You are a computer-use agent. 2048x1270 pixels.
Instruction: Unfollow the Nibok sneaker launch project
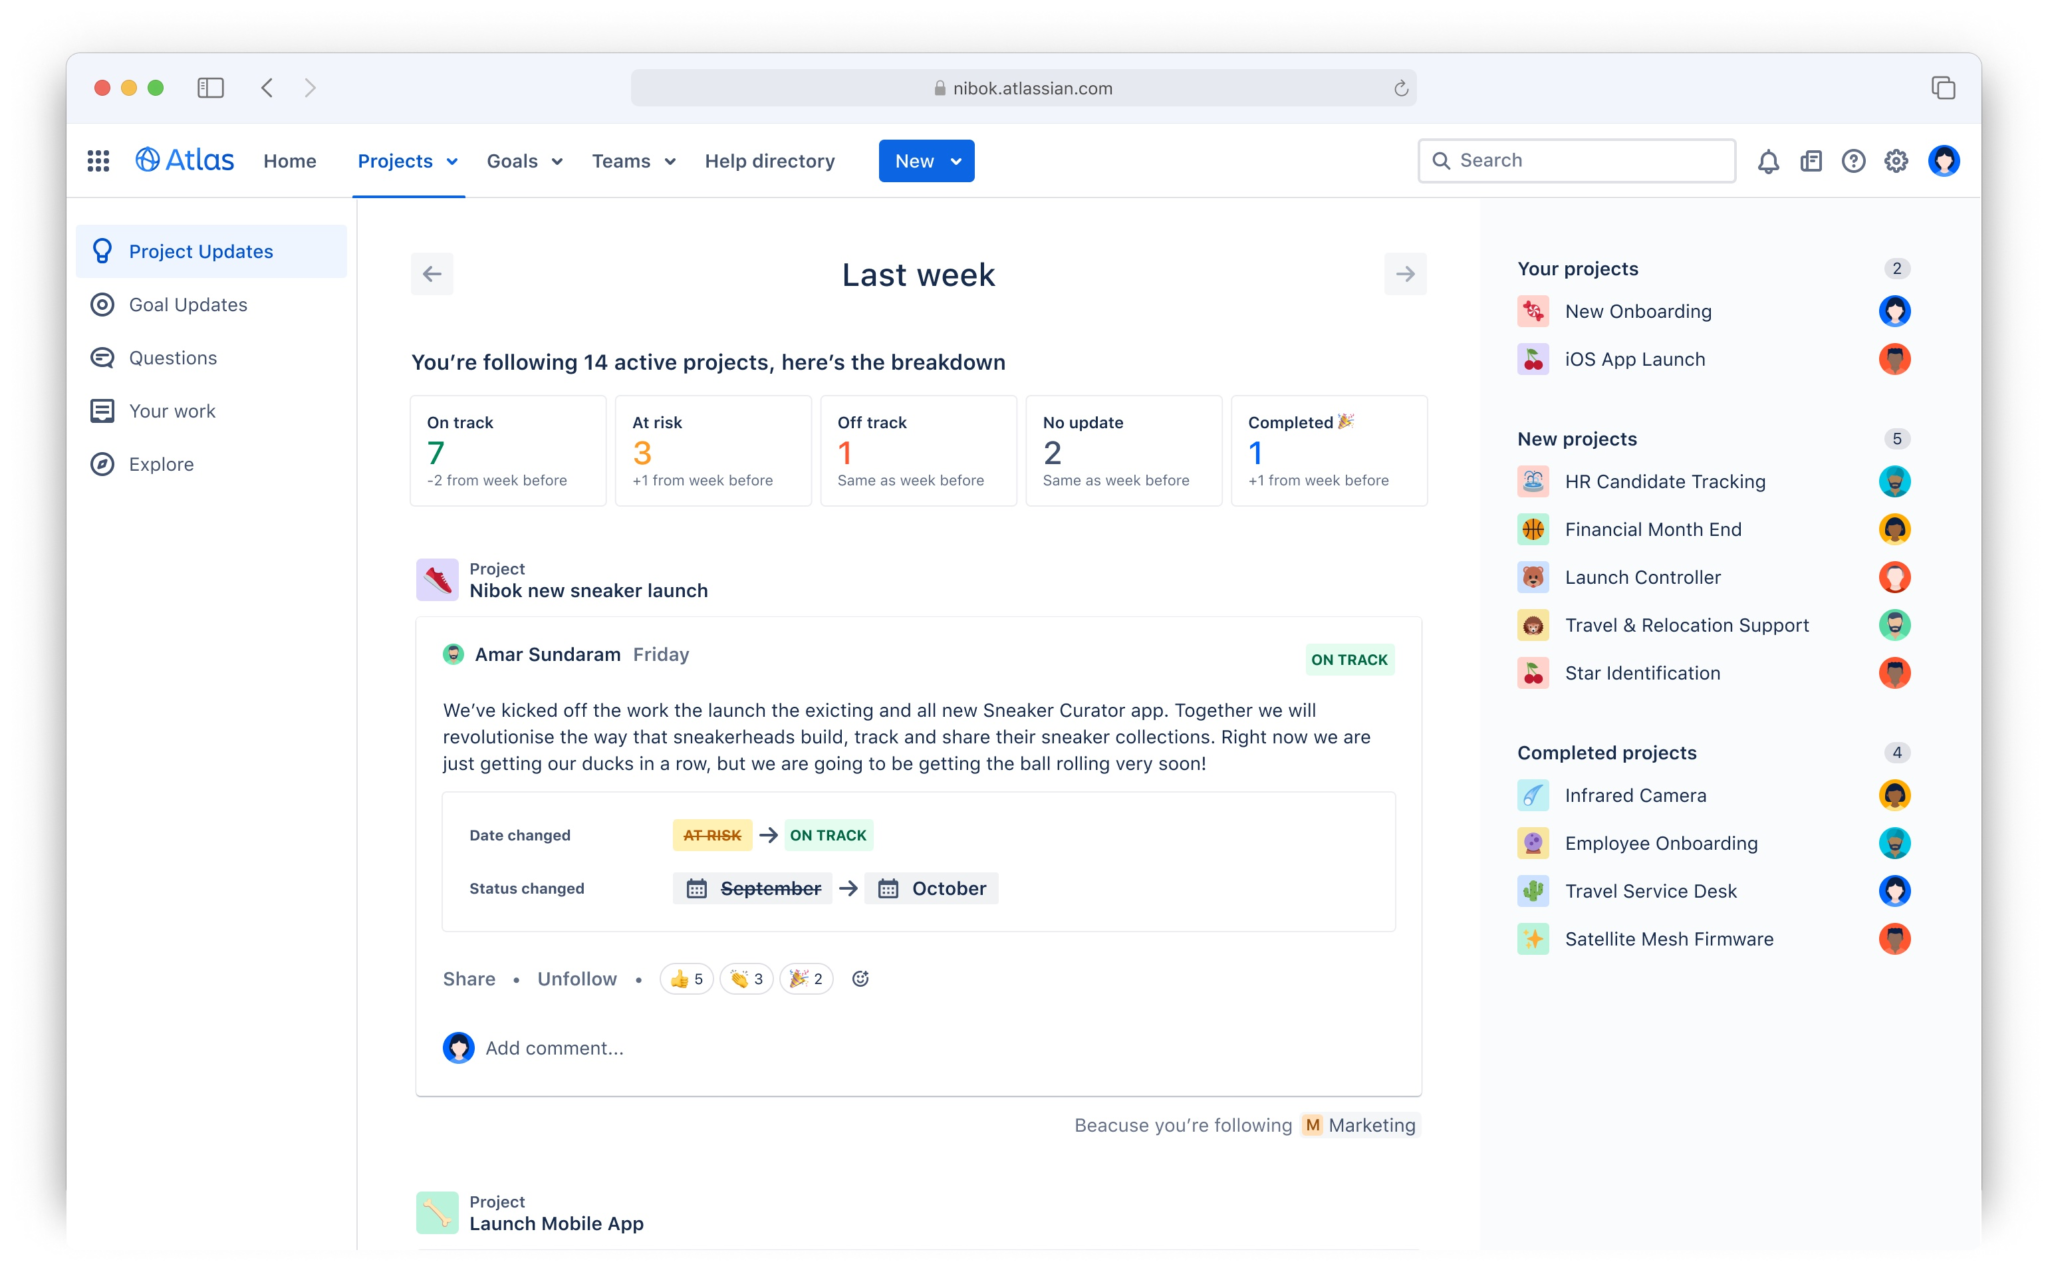[577, 979]
